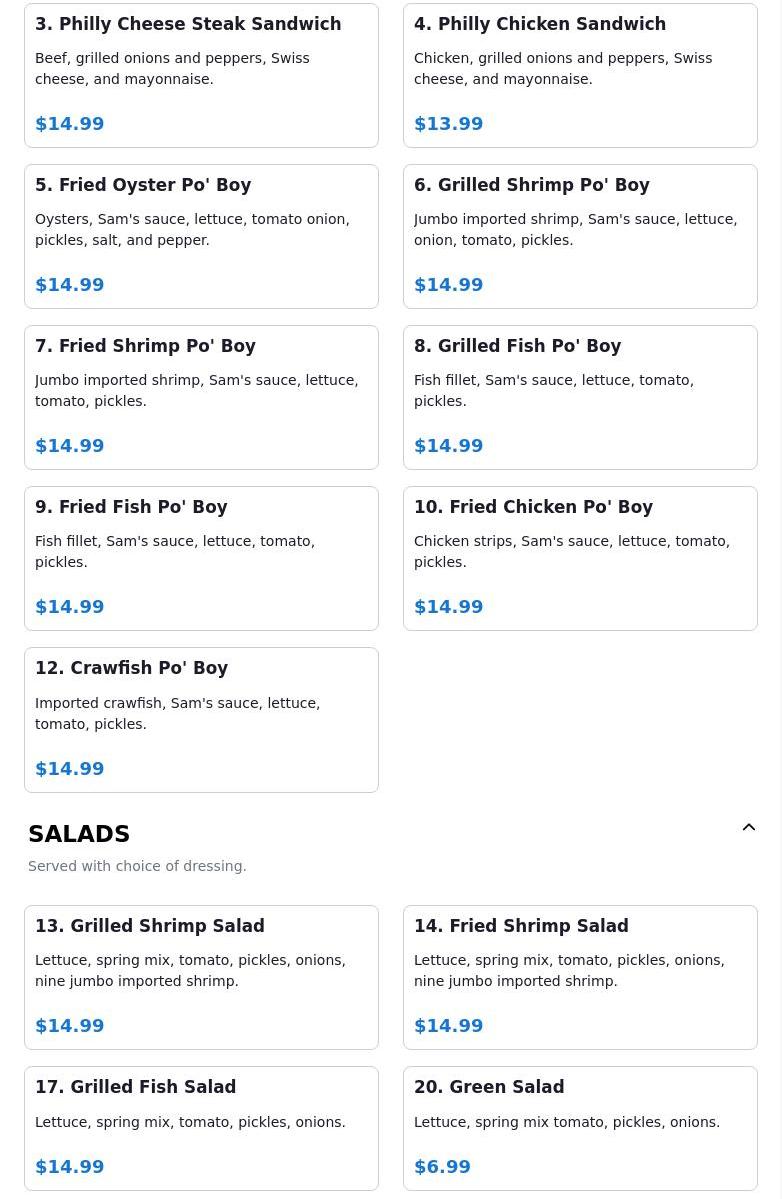Pick the Grilled Shrimp Po' Boy card
The width and height of the screenshot is (782, 1199).
point(580,236)
